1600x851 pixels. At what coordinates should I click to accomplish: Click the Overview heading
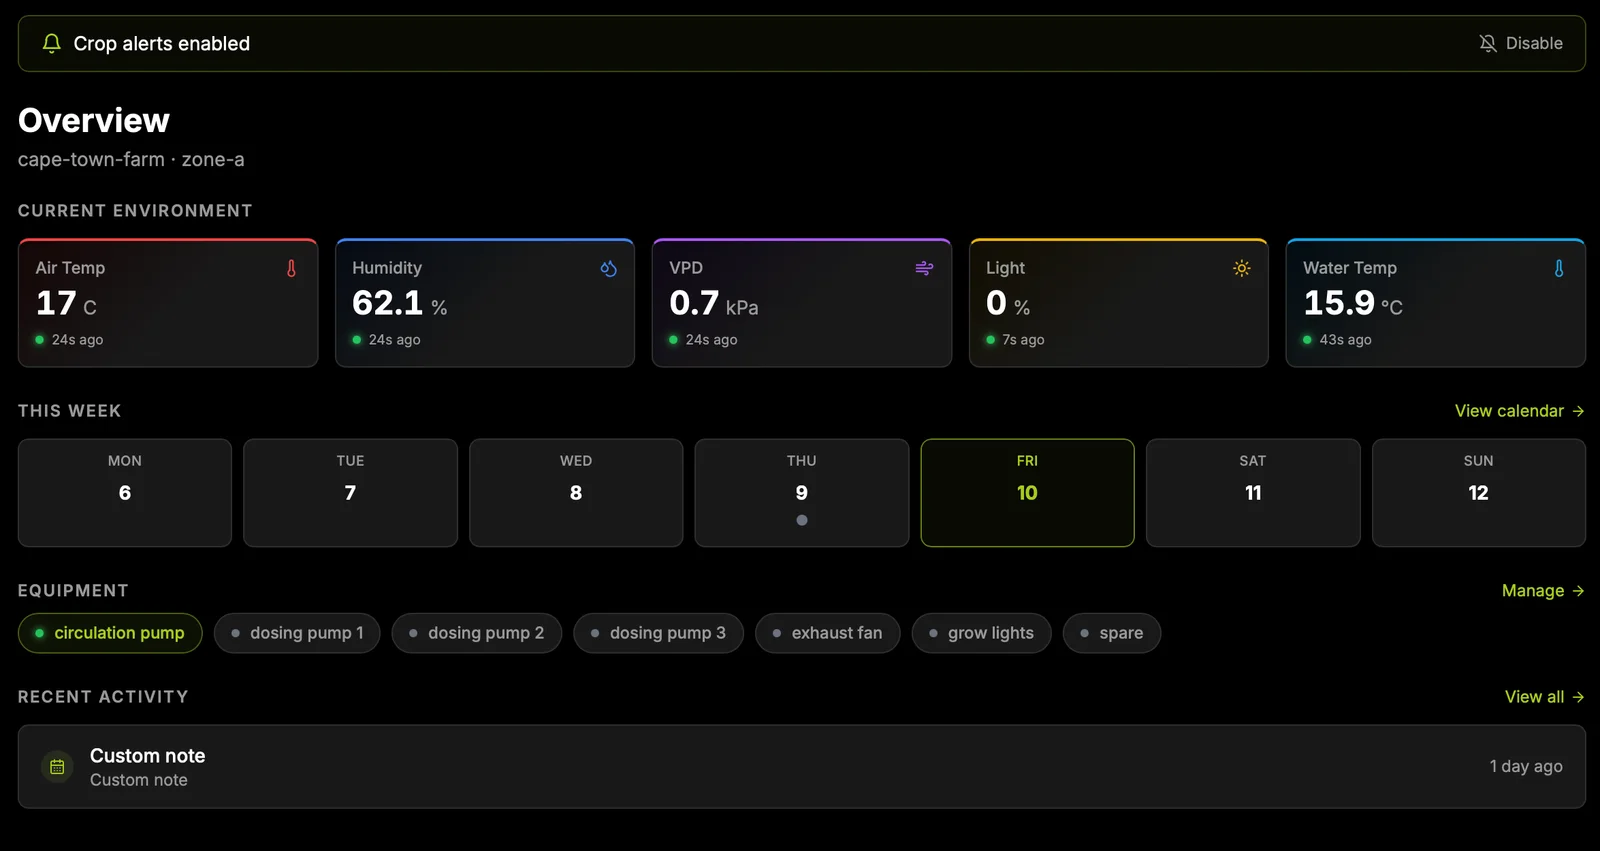94,121
